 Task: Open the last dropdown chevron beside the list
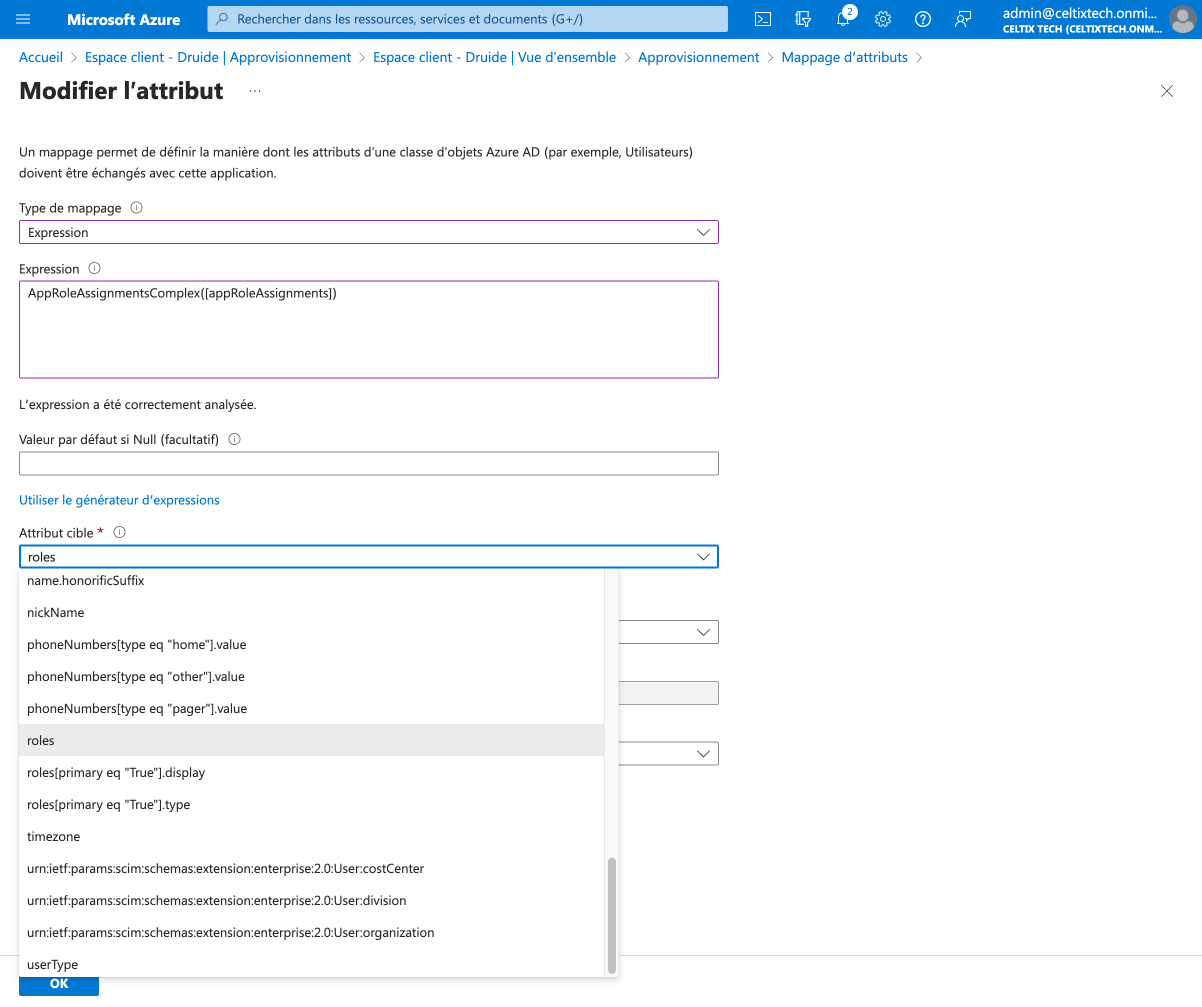[704, 753]
